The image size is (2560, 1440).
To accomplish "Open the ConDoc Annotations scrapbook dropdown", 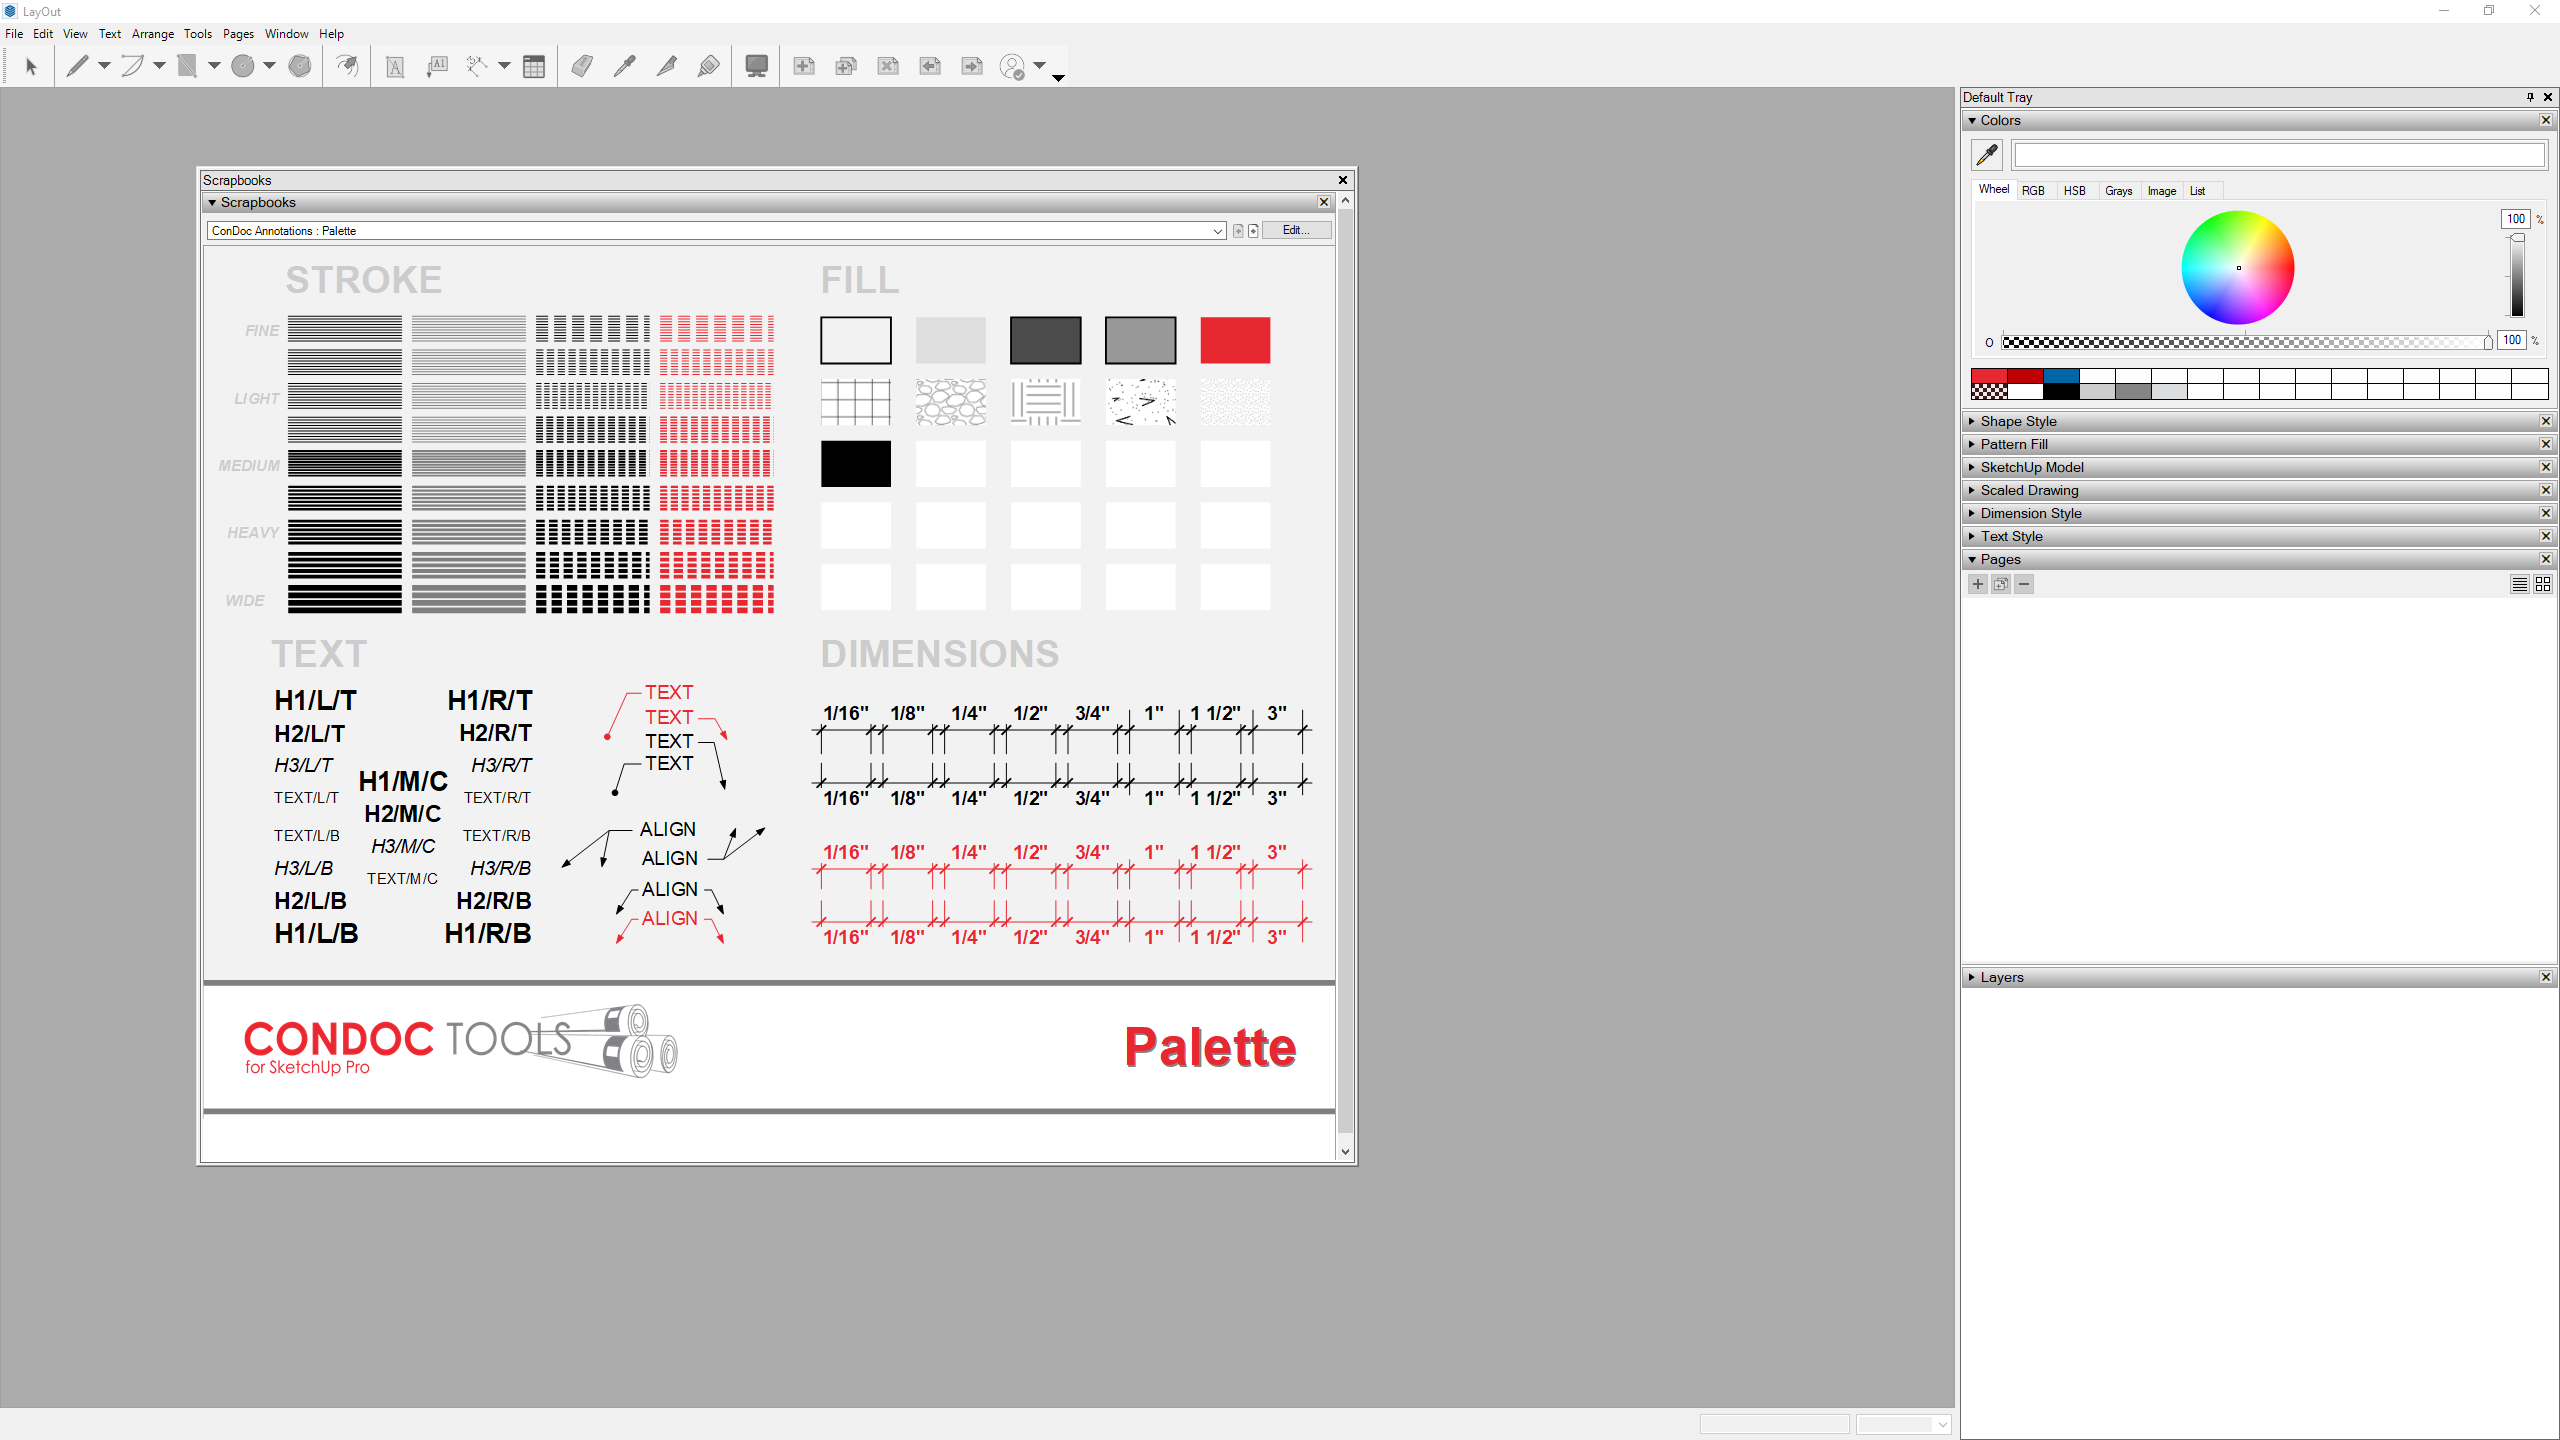I will (x=1217, y=231).
